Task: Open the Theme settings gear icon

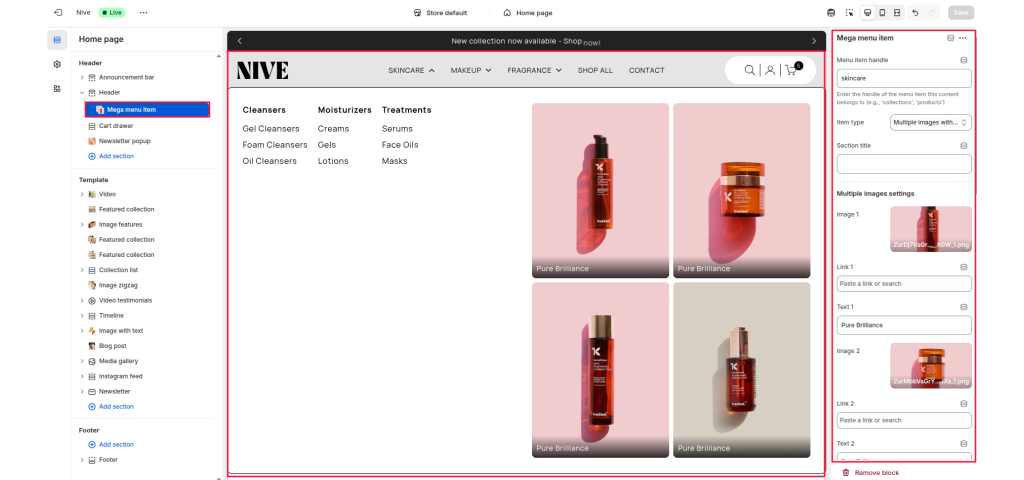Action: [x=57, y=64]
